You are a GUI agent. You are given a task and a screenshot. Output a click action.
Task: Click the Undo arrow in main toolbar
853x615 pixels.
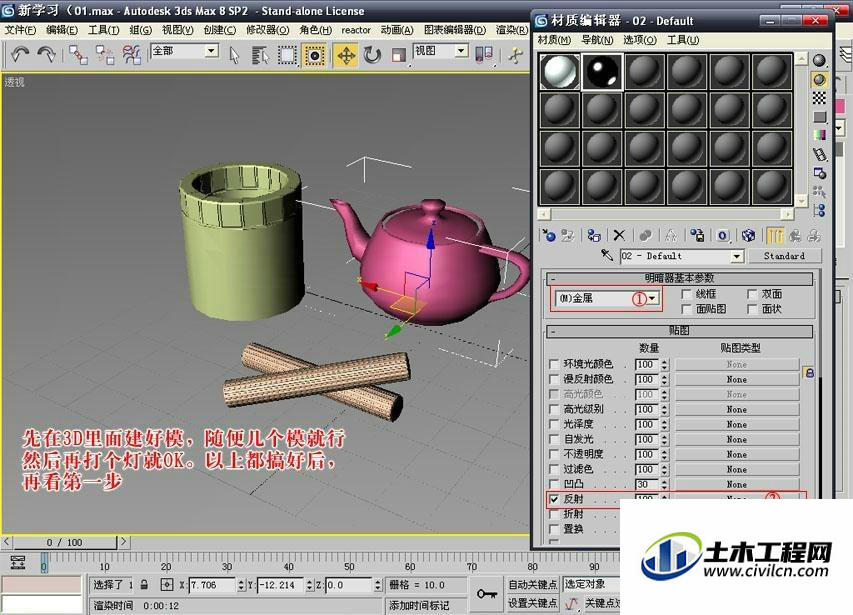20,54
